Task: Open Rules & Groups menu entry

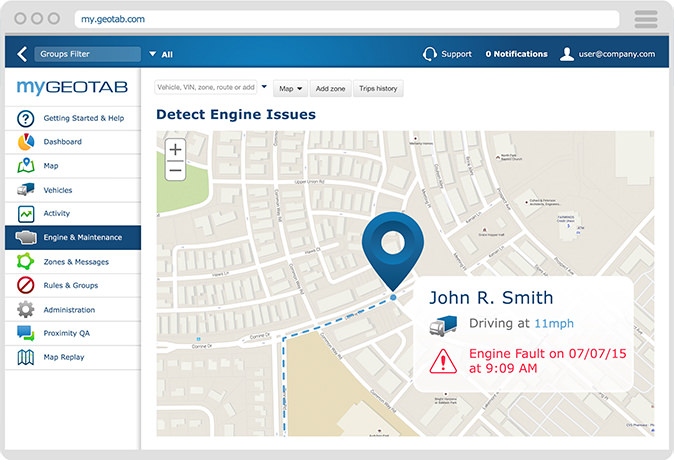Action: 73,285
